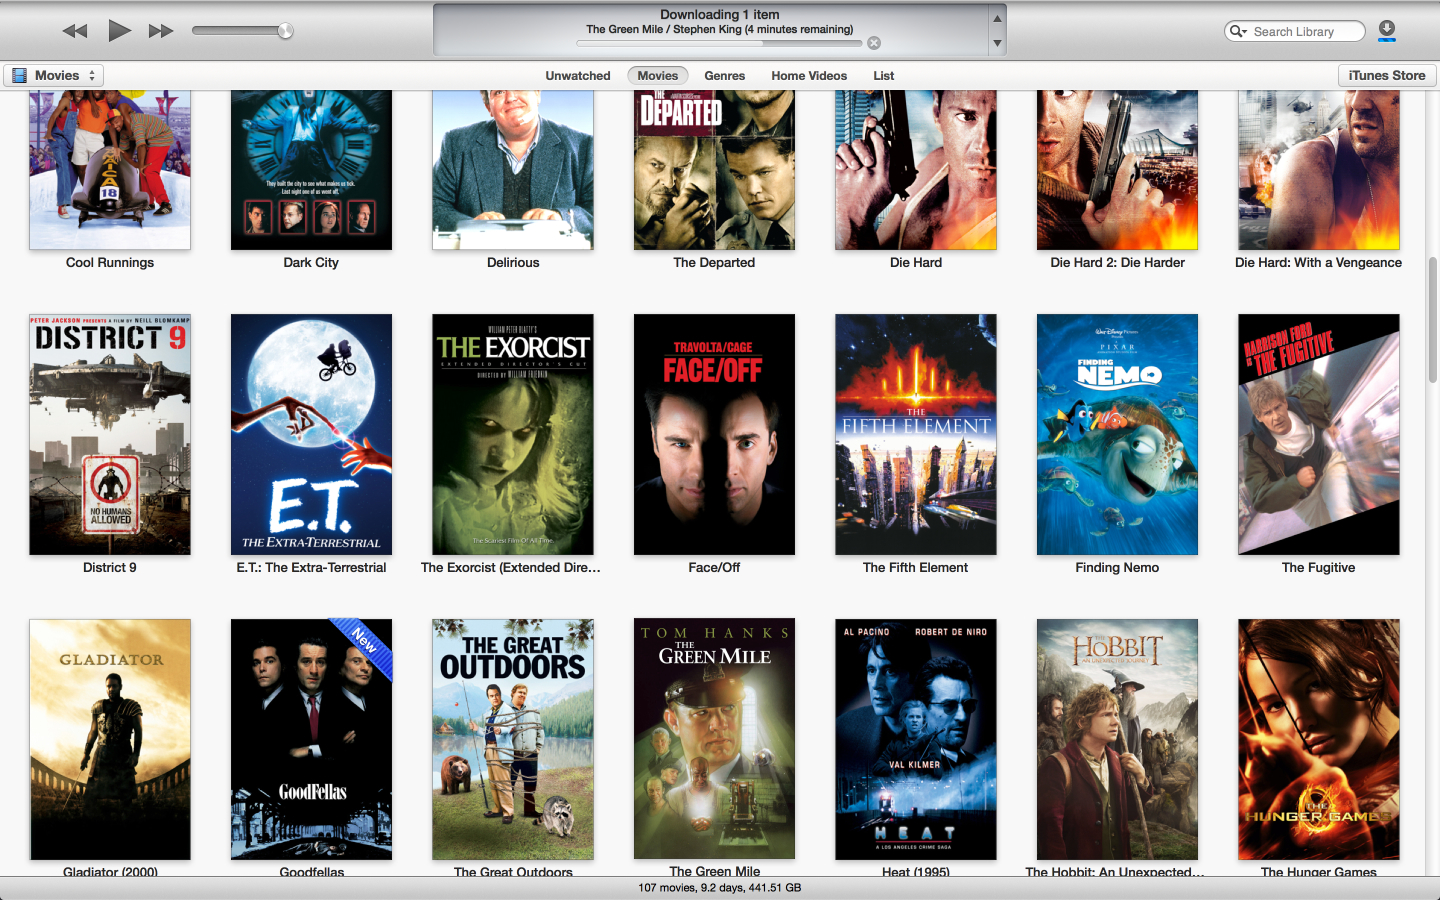Select the Goodfellas poster
Screen dimensions: 1440x900
click(311, 739)
